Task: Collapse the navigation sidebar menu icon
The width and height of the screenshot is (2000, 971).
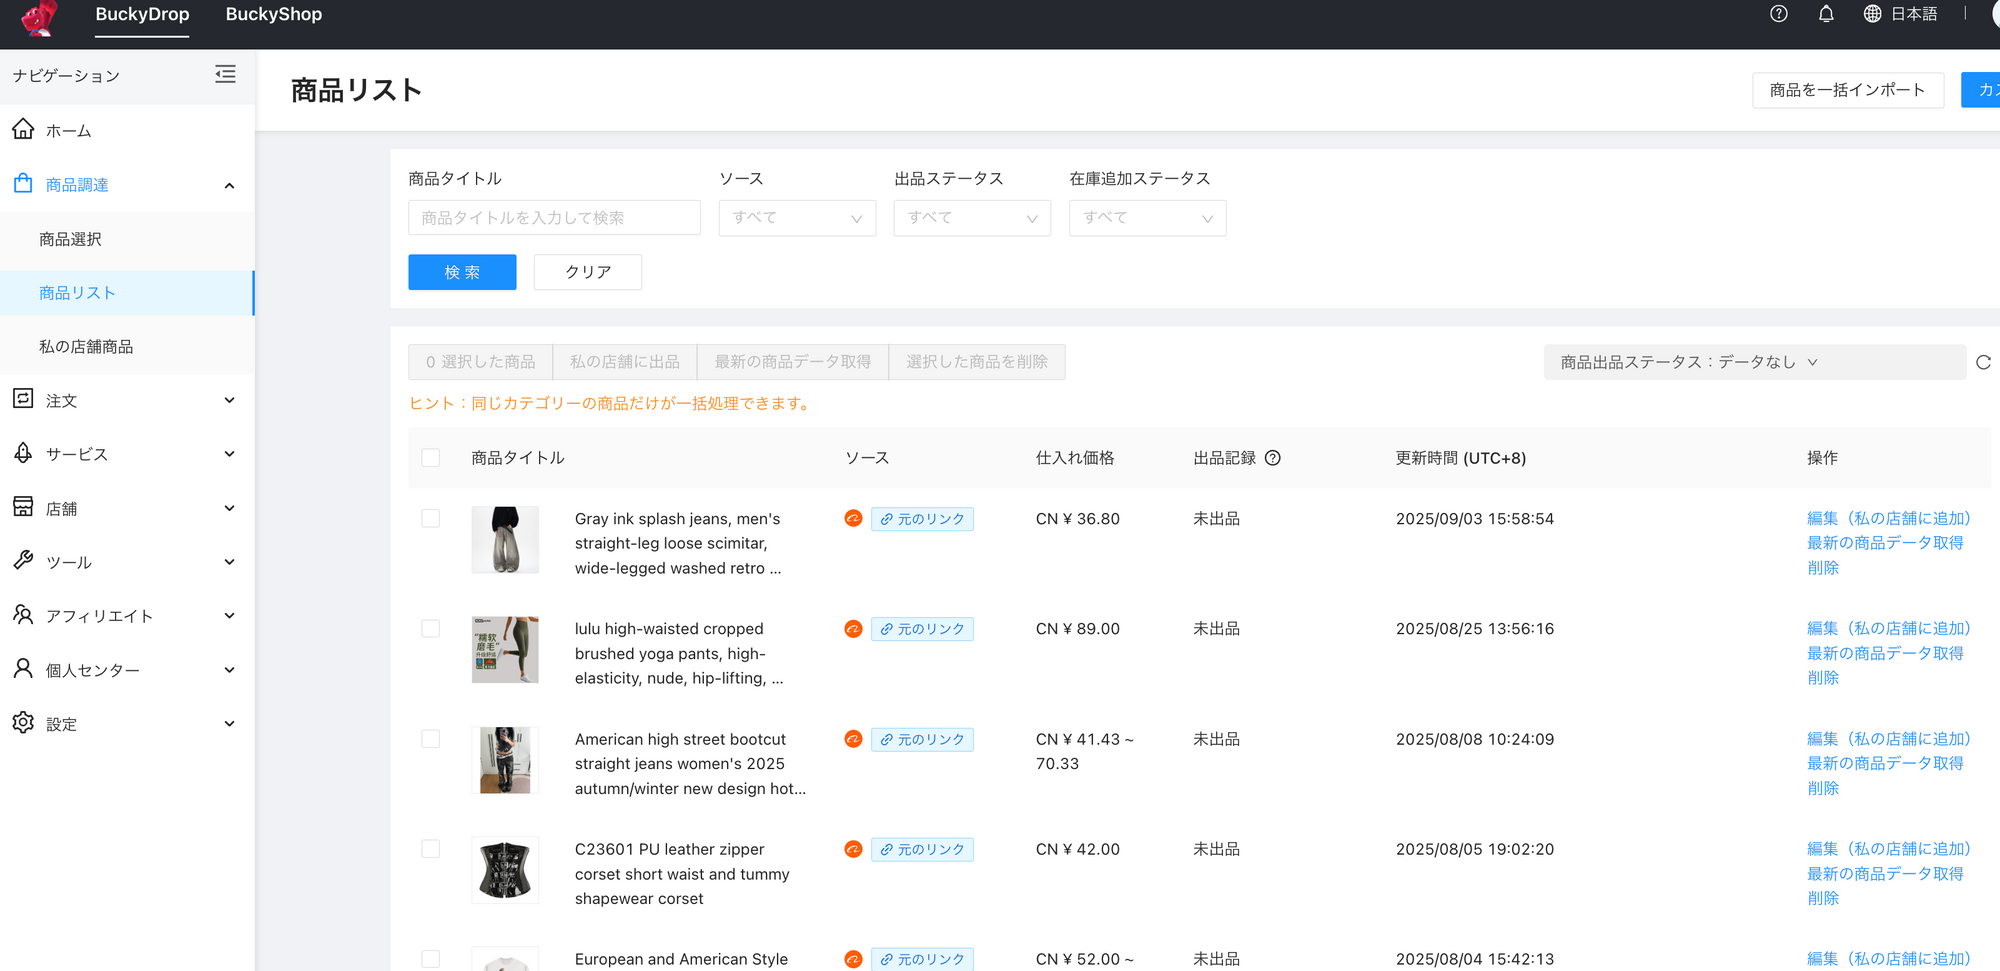Action: (226, 74)
